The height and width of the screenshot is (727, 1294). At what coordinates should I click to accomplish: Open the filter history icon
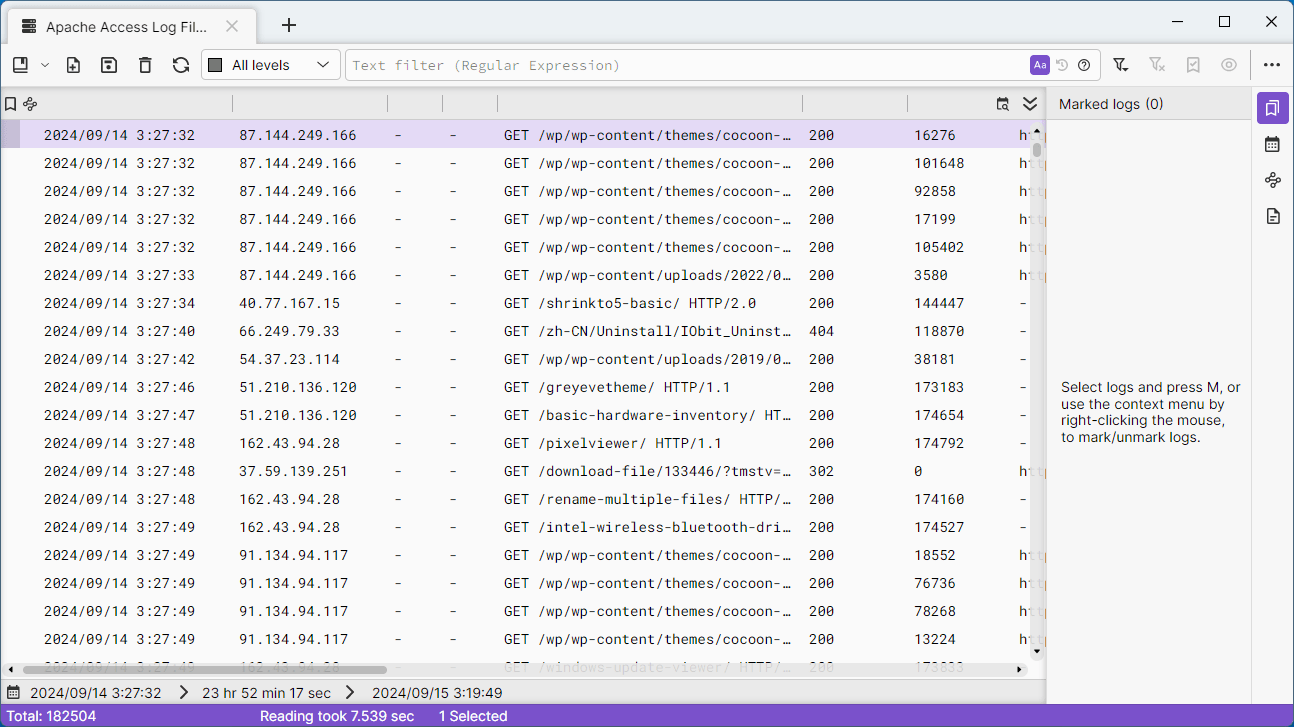(x=1062, y=65)
